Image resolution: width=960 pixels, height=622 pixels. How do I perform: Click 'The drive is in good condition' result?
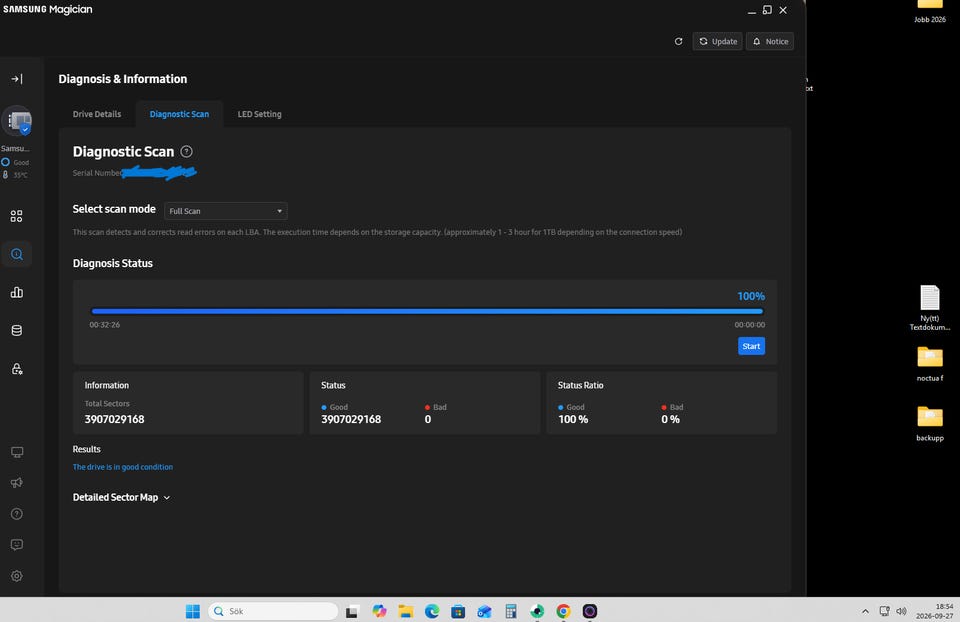tap(122, 467)
